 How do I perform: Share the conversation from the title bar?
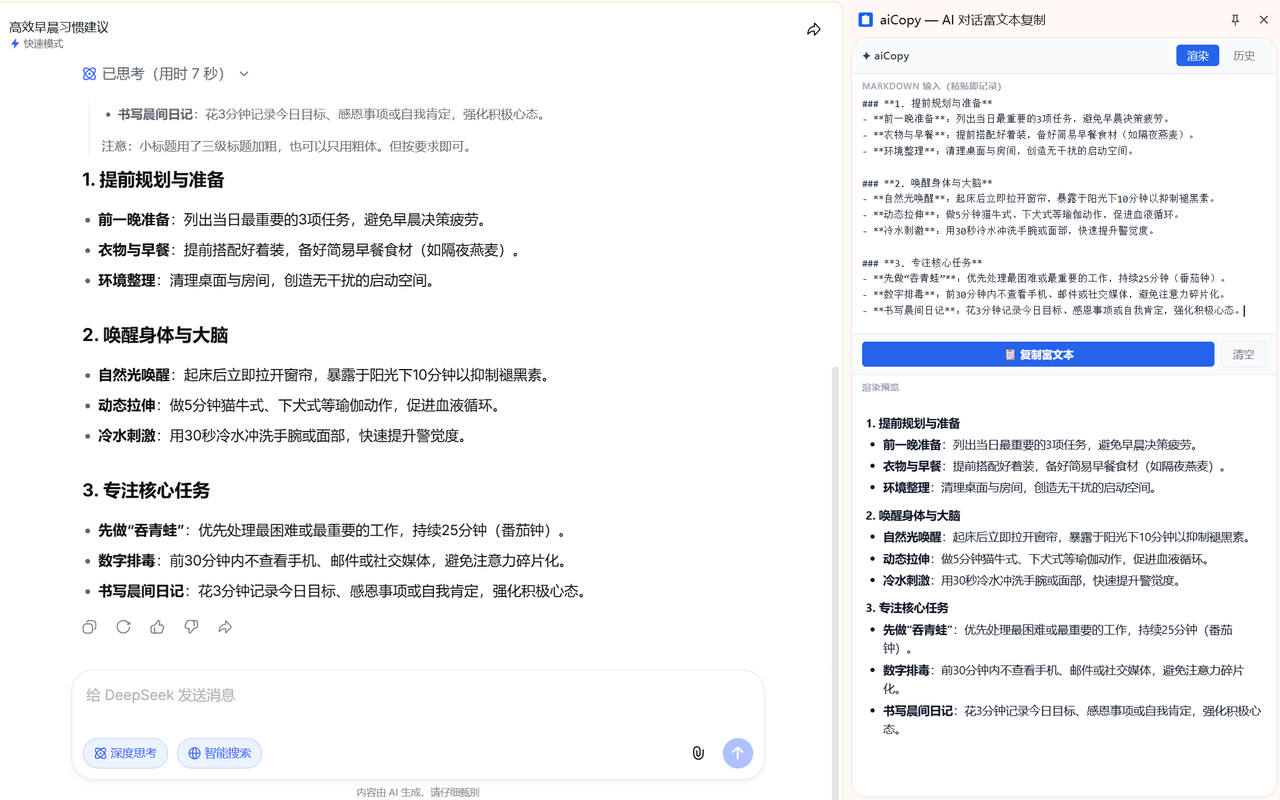click(814, 30)
